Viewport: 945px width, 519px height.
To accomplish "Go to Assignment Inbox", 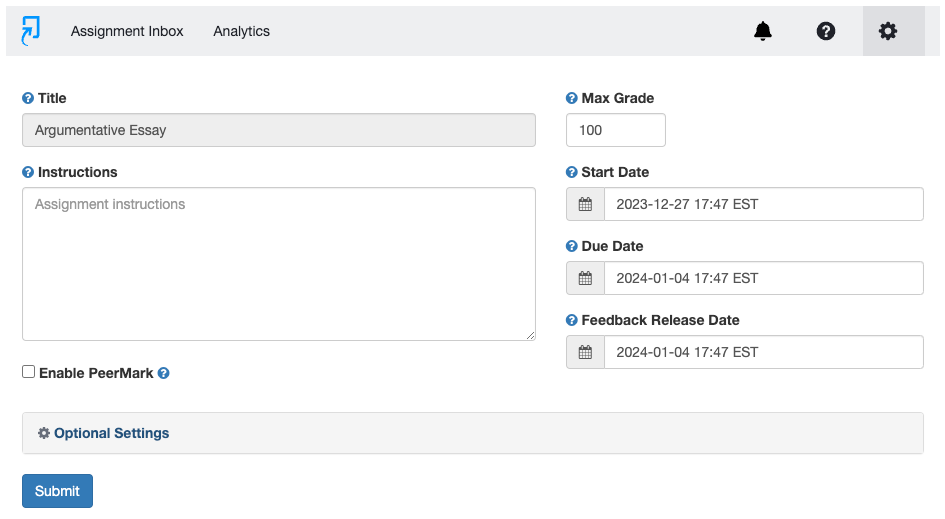I will coord(127,31).
